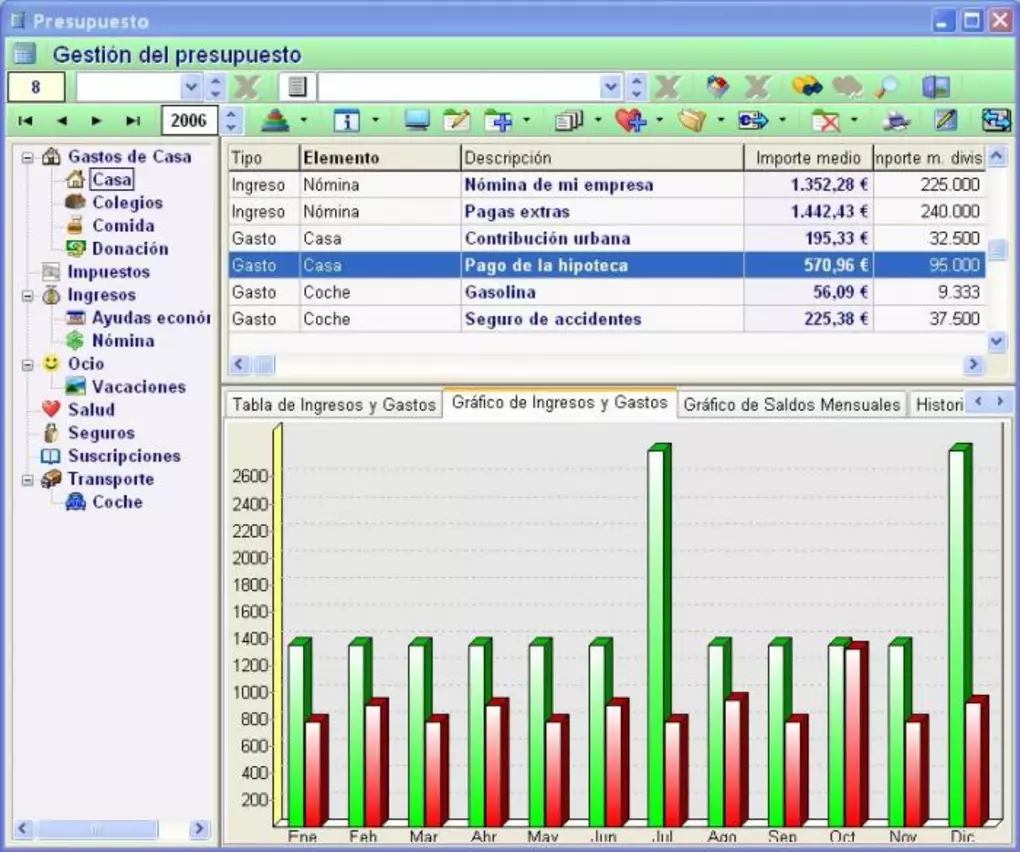Go to first record navigation arrow
The height and width of the screenshot is (852, 1020).
click(26, 121)
